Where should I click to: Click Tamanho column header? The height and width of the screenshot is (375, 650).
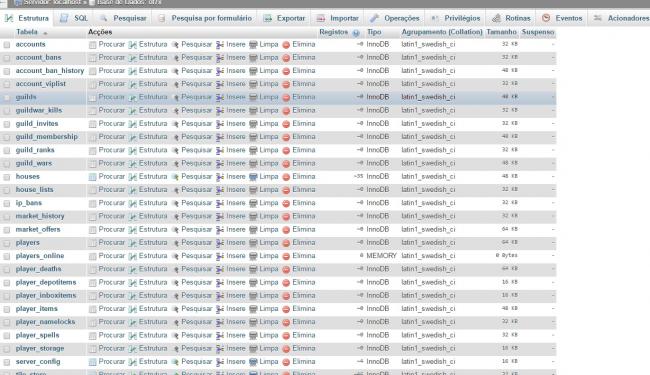click(501, 32)
